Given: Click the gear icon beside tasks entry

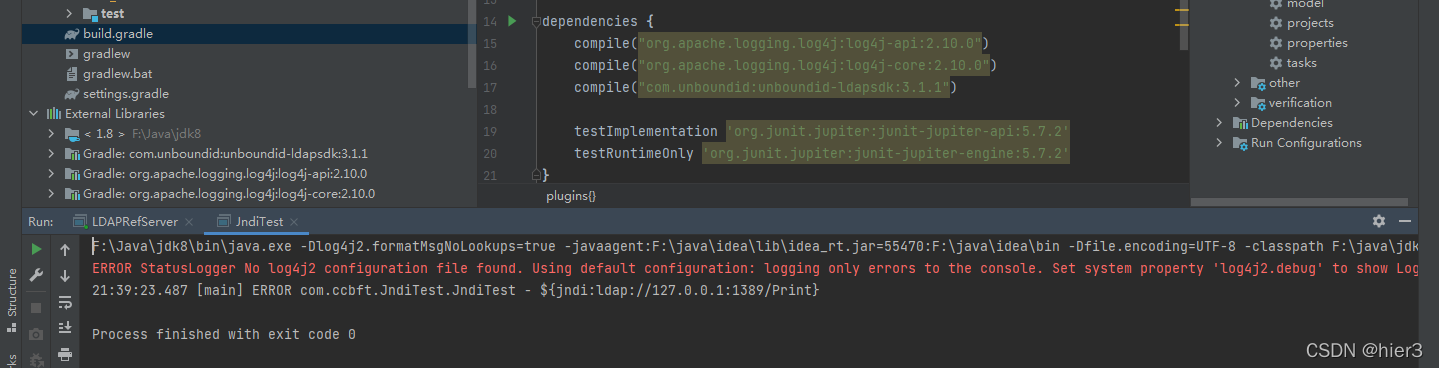Looking at the screenshot, I should (x=1276, y=63).
